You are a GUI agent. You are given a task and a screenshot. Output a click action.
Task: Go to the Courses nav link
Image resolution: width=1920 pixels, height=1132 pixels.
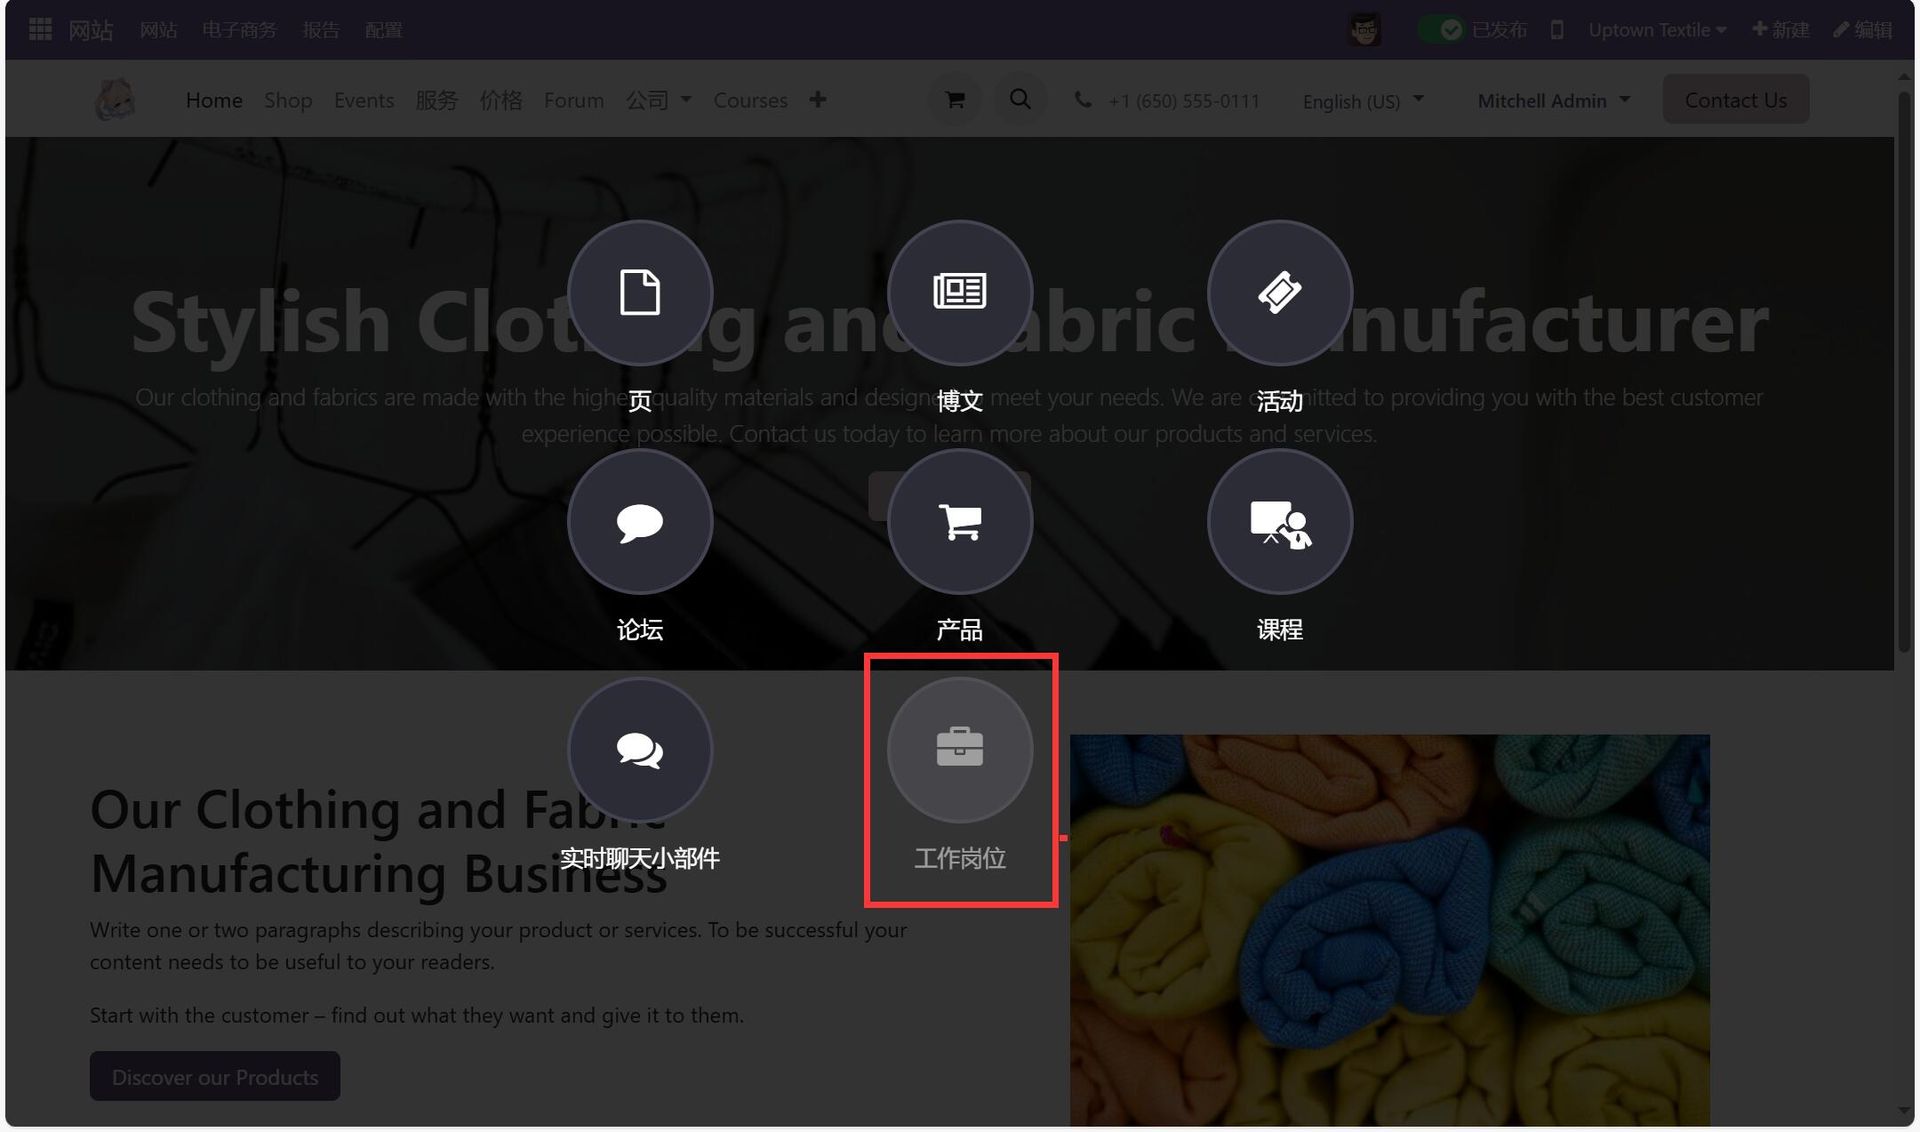[x=750, y=100]
